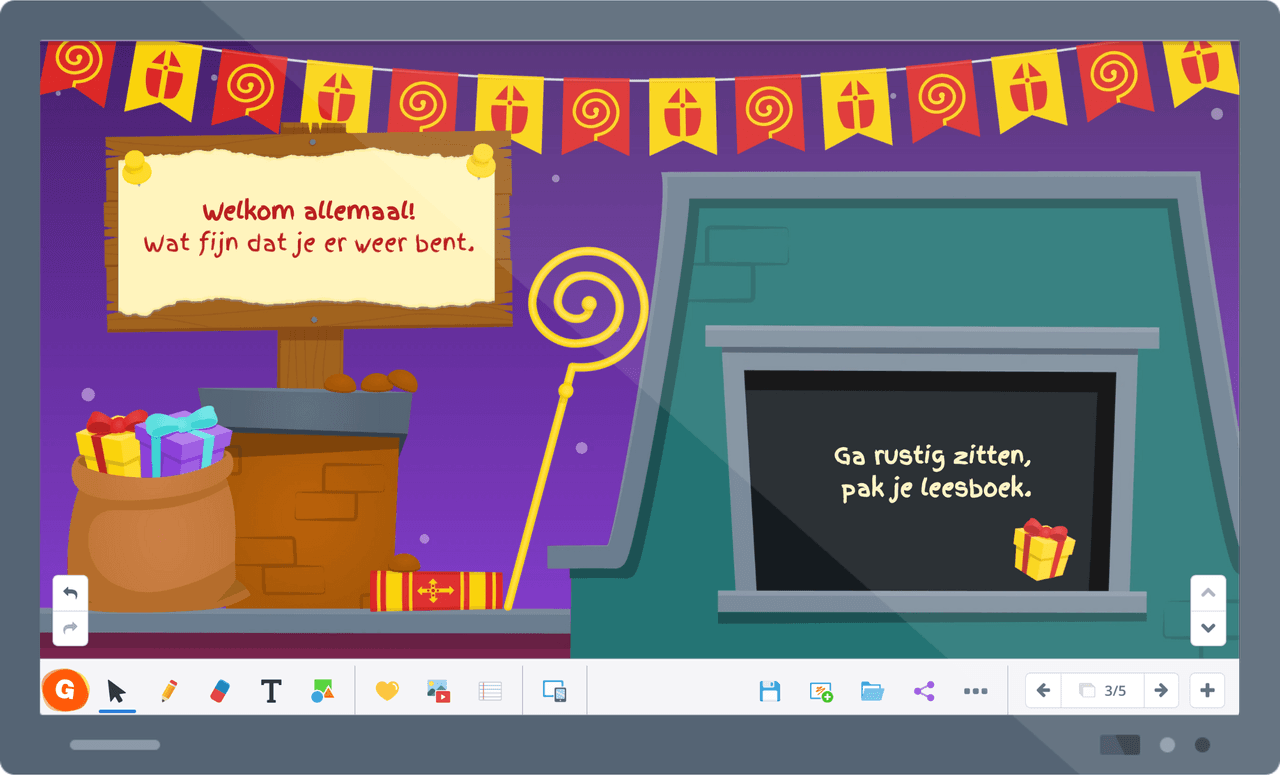Open the text tool
The image size is (1280, 775).
tap(270, 690)
